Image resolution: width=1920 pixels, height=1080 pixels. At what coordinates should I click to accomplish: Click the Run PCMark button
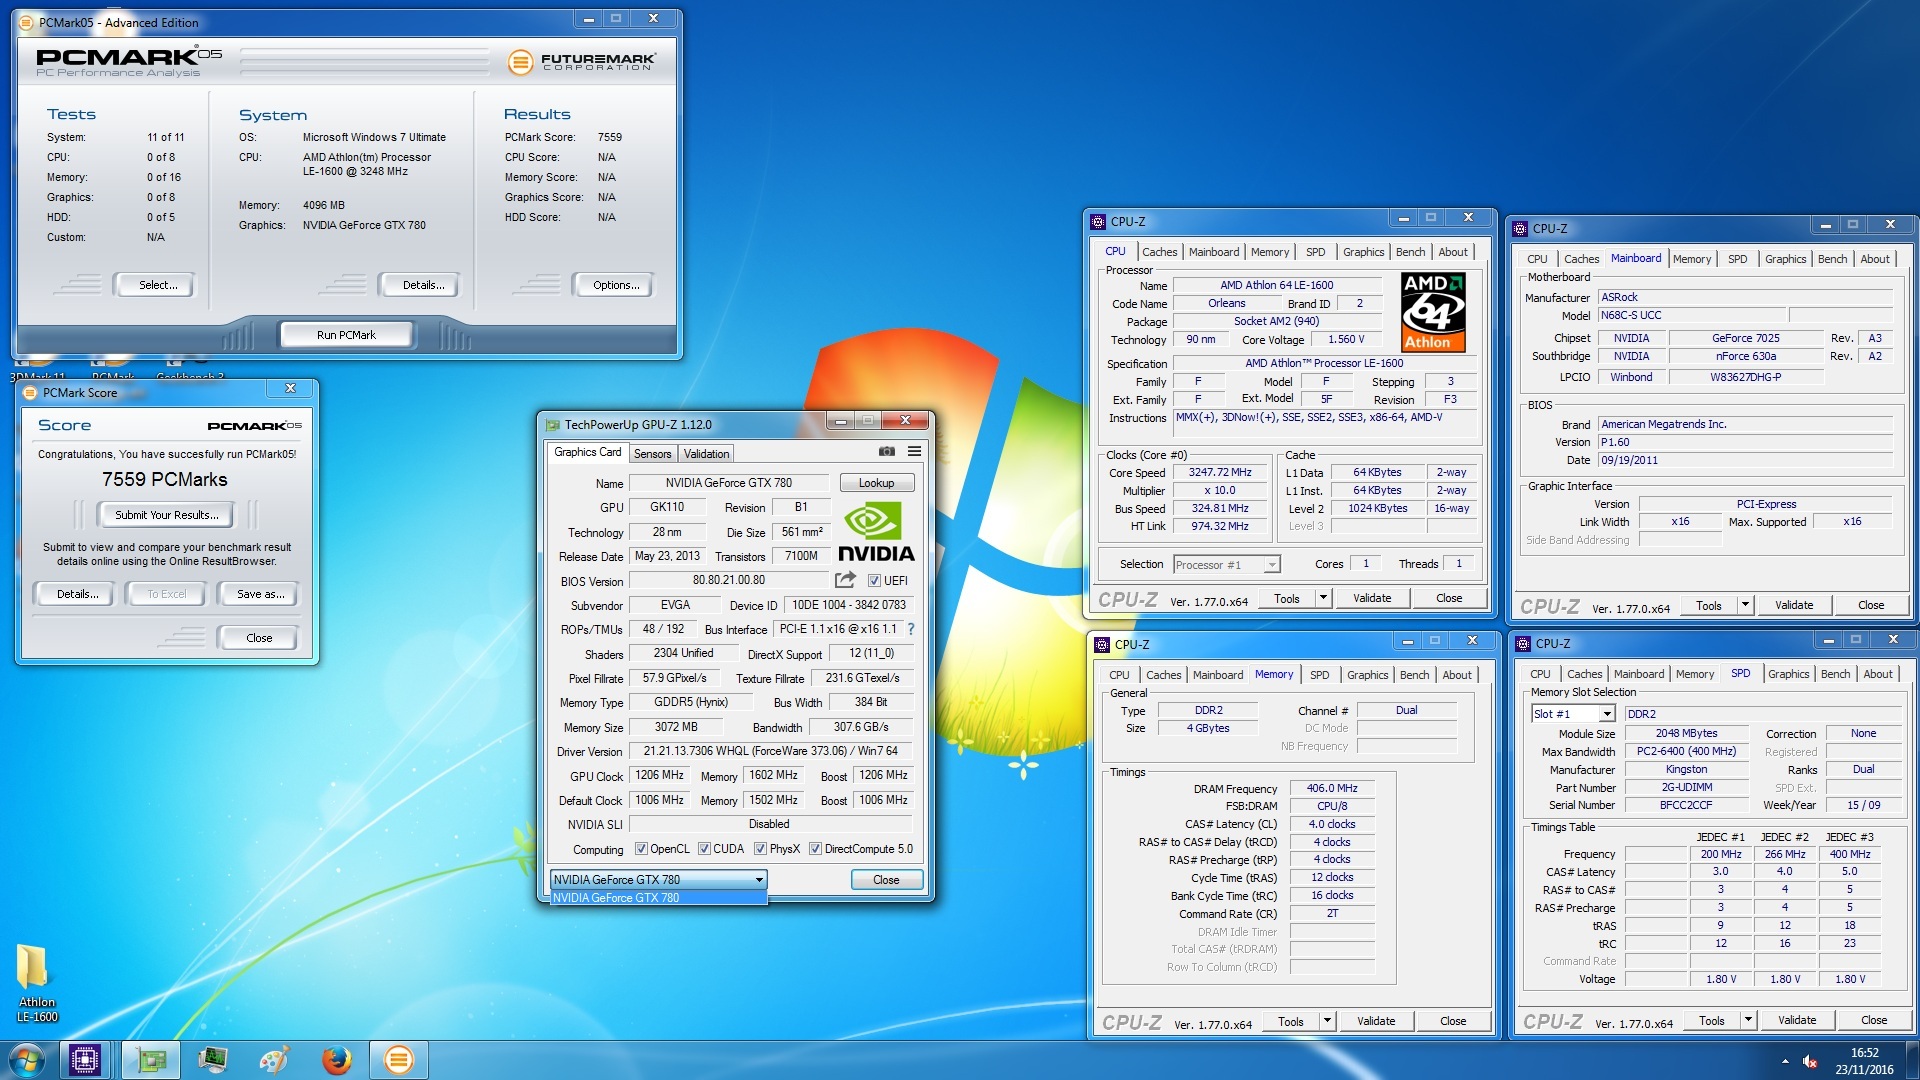346,335
